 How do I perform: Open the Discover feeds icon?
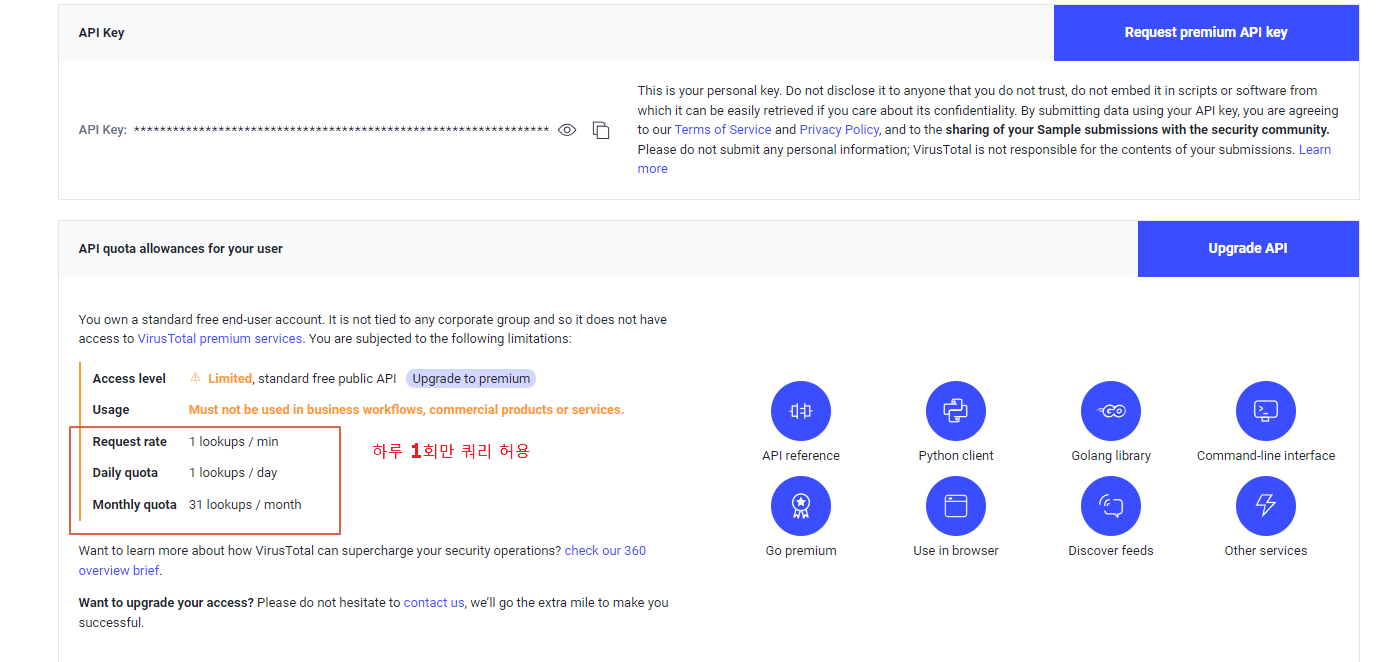(x=1111, y=506)
